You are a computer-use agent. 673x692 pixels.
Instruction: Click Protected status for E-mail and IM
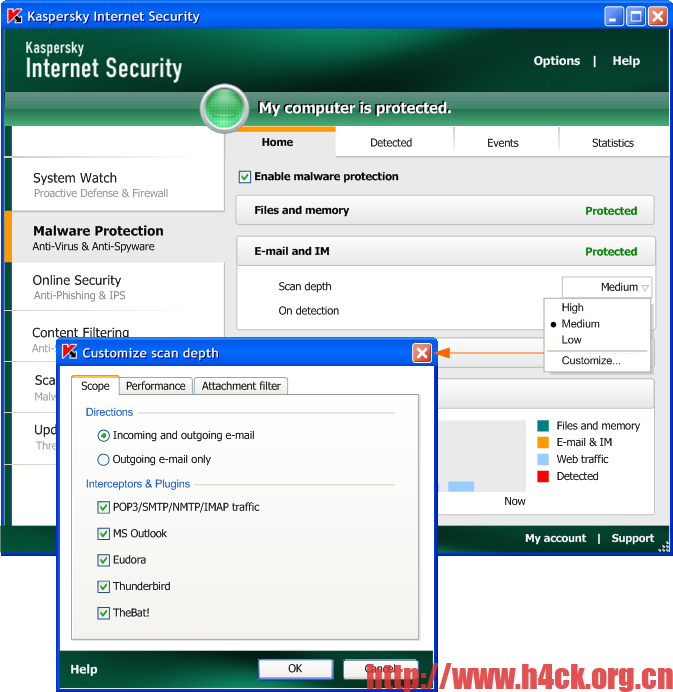pyautogui.click(x=611, y=252)
